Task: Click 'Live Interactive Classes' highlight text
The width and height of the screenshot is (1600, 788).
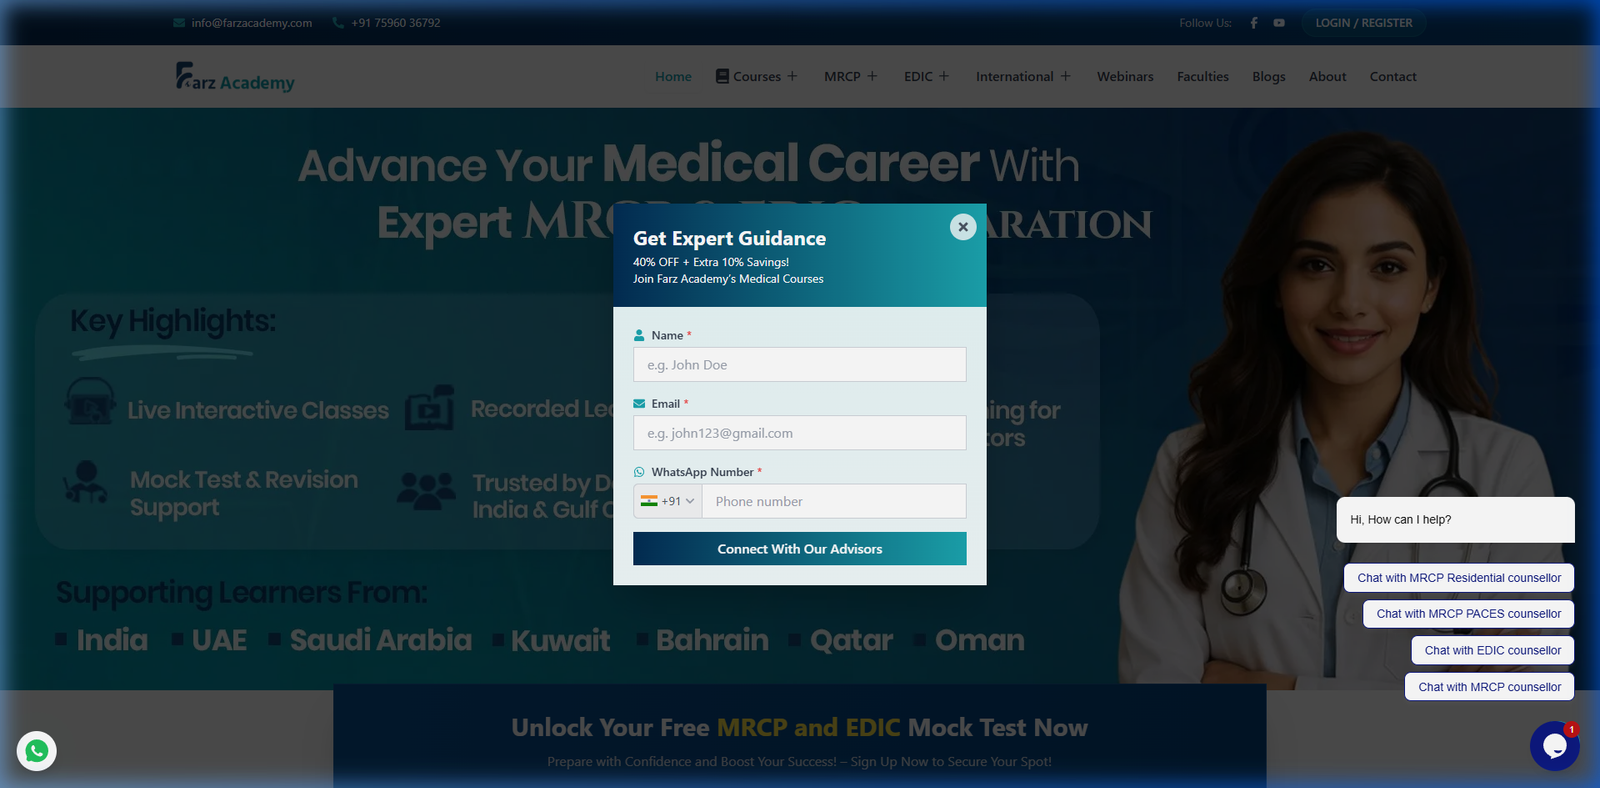Action: click(x=258, y=411)
